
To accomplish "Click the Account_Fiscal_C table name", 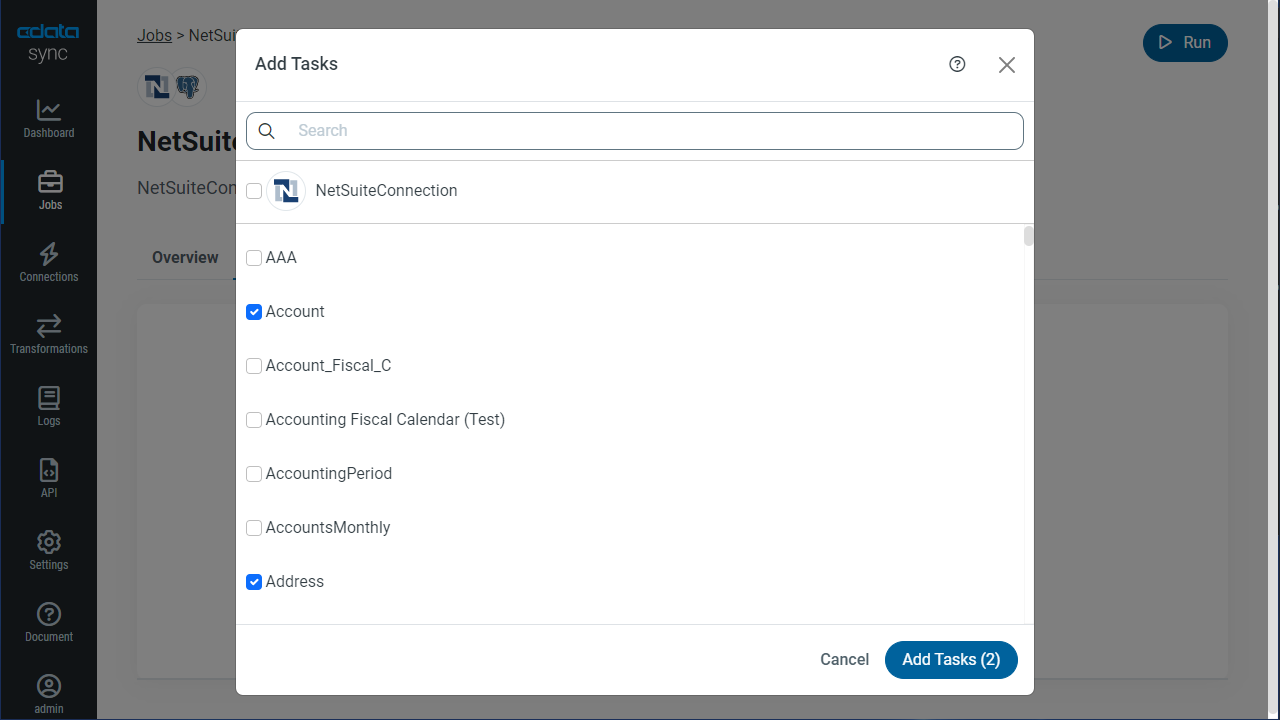I will (x=328, y=366).
